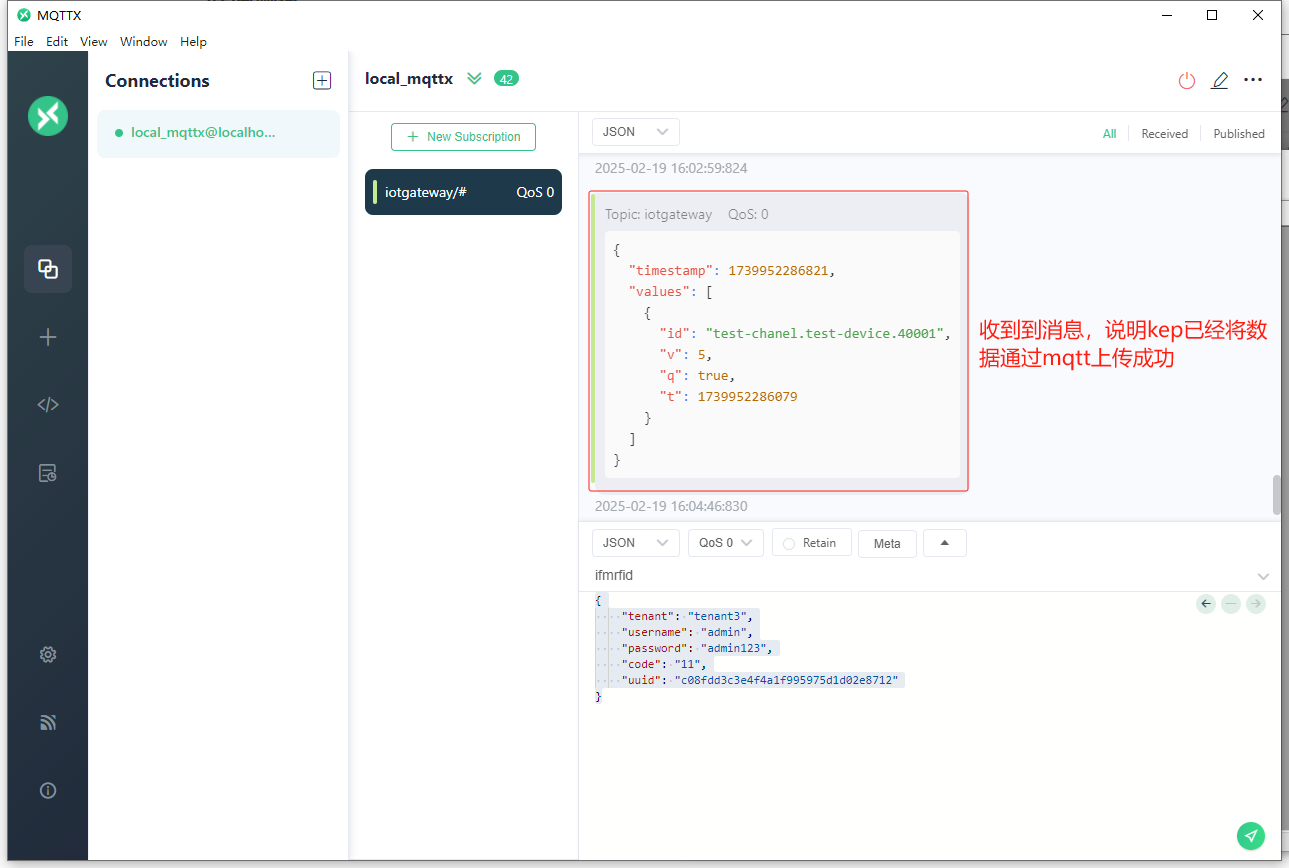
Task: Click timestamp 2025-02-19 16:04:46:830
Action: tap(671, 506)
